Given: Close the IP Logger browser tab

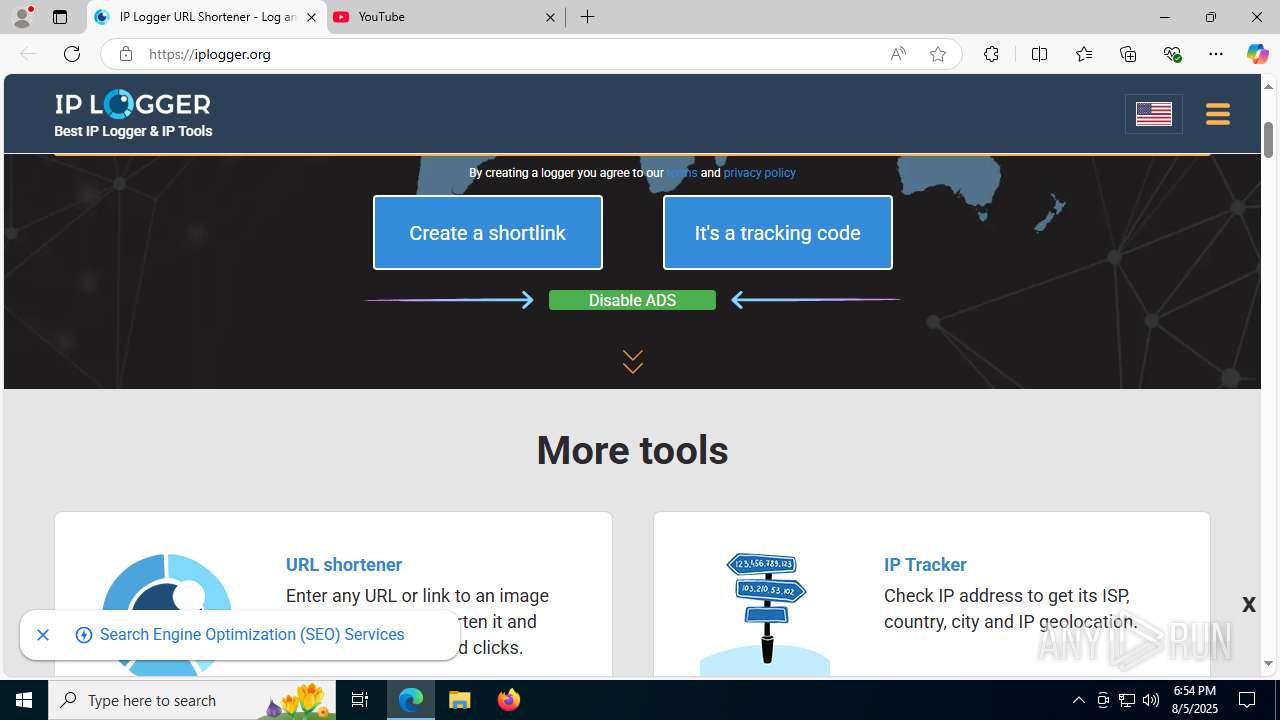Looking at the screenshot, I should pos(311,17).
